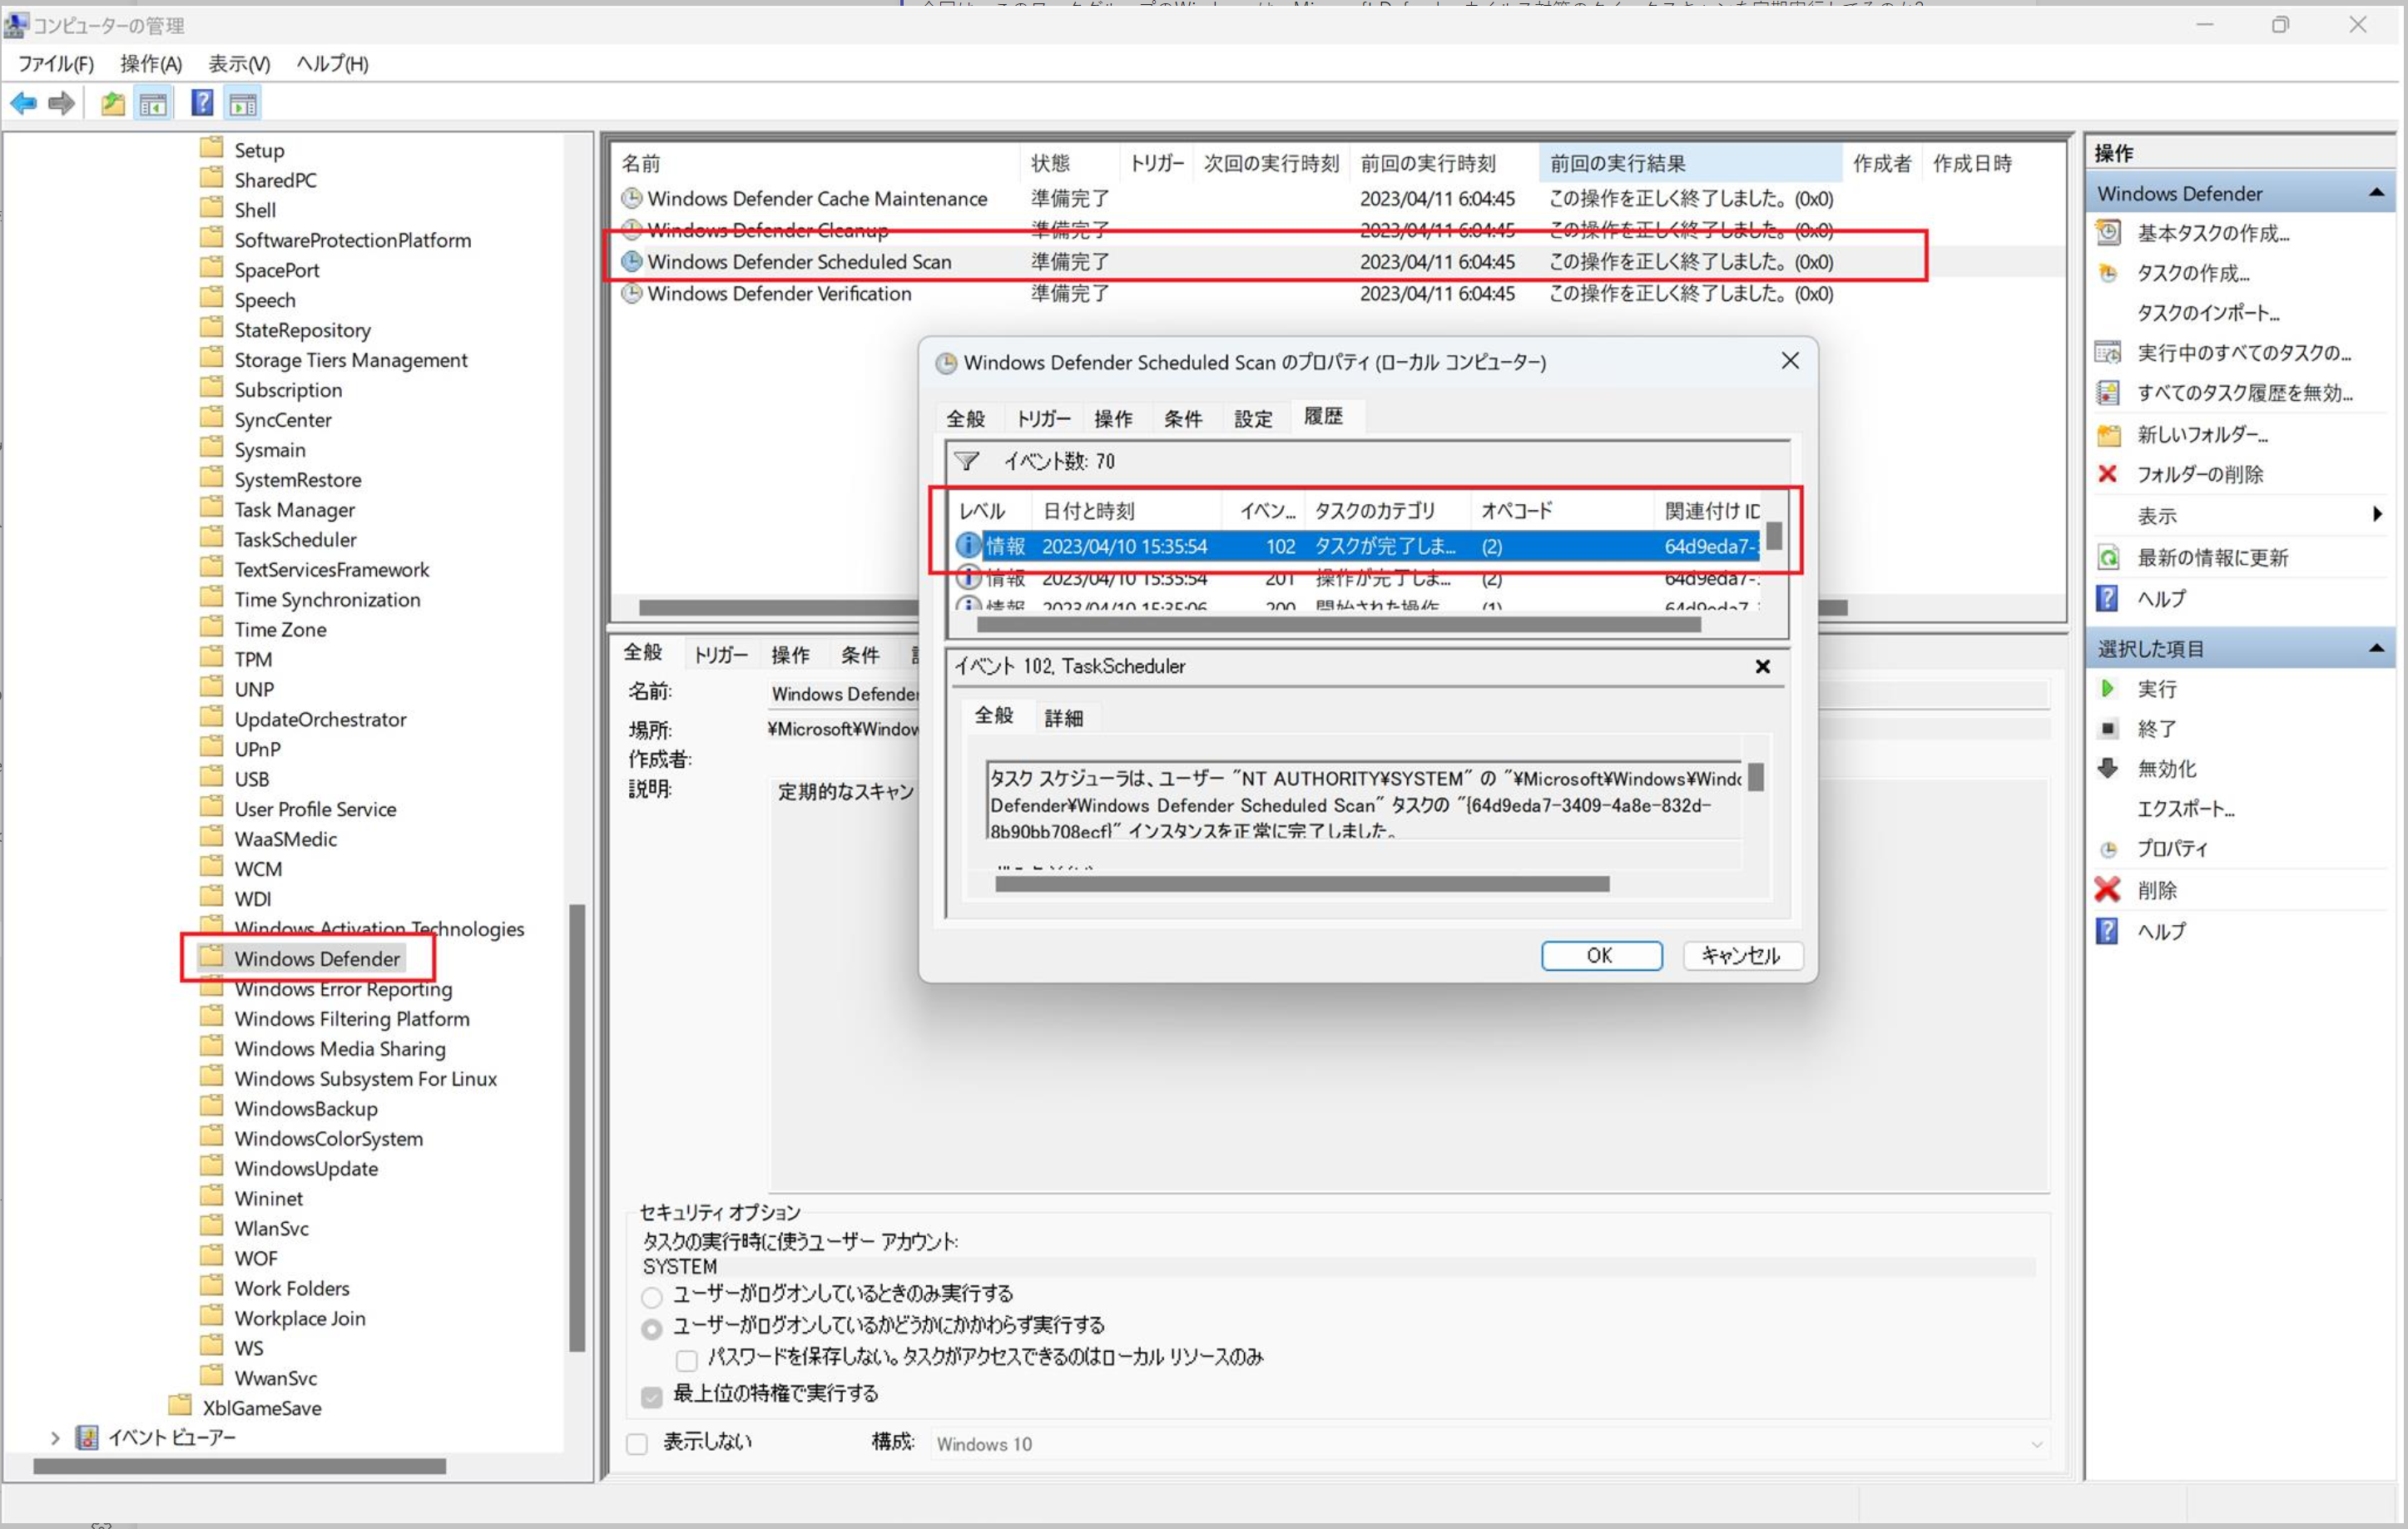The width and height of the screenshot is (2408, 1529).
Task: Select the event 102 タスクが完了しました row
Action: coord(1358,546)
